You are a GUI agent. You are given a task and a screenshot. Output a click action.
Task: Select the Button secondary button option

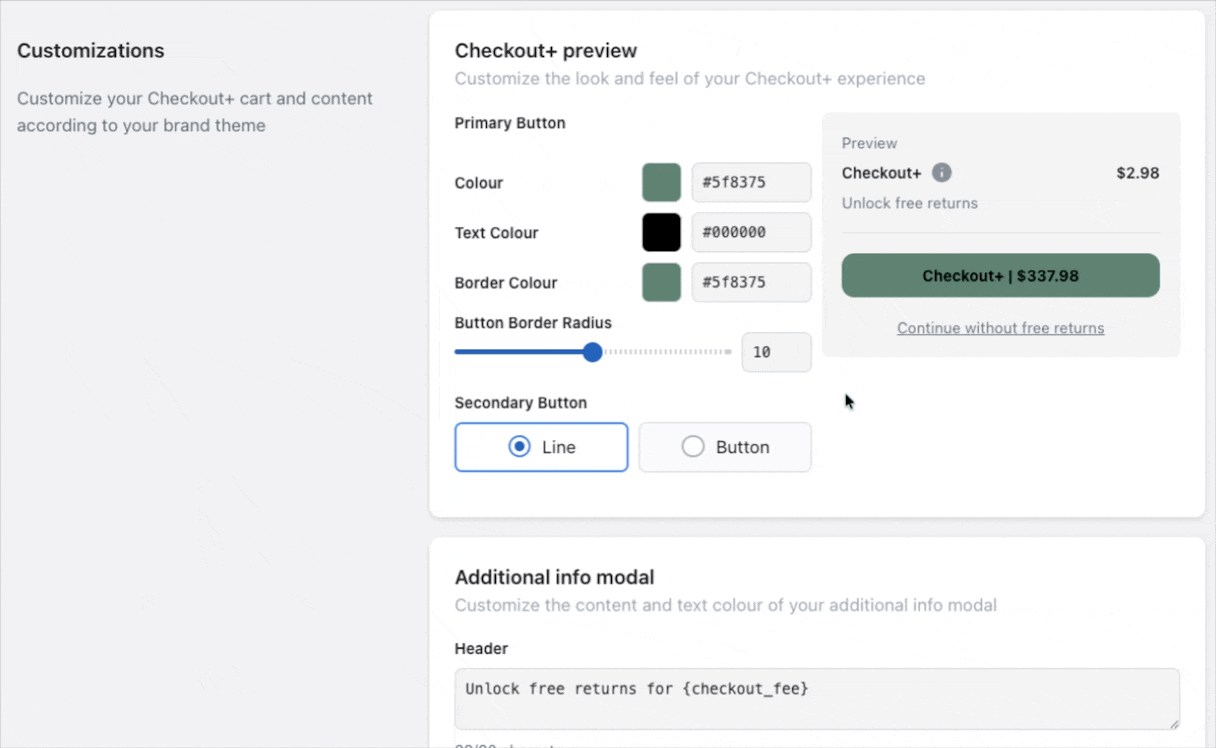click(725, 447)
